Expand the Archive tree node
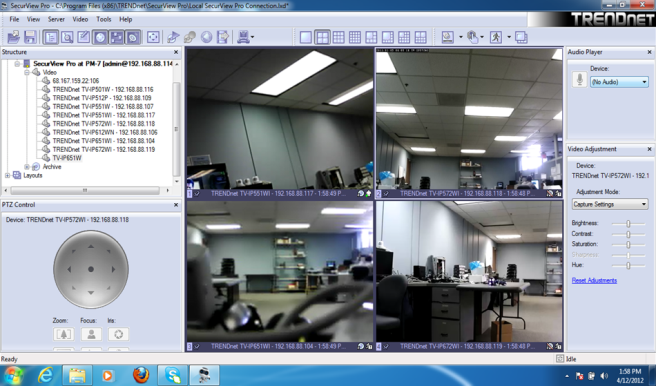Image resolution: width=656 pixels, height=386 pixels. (x=27, y=167)
